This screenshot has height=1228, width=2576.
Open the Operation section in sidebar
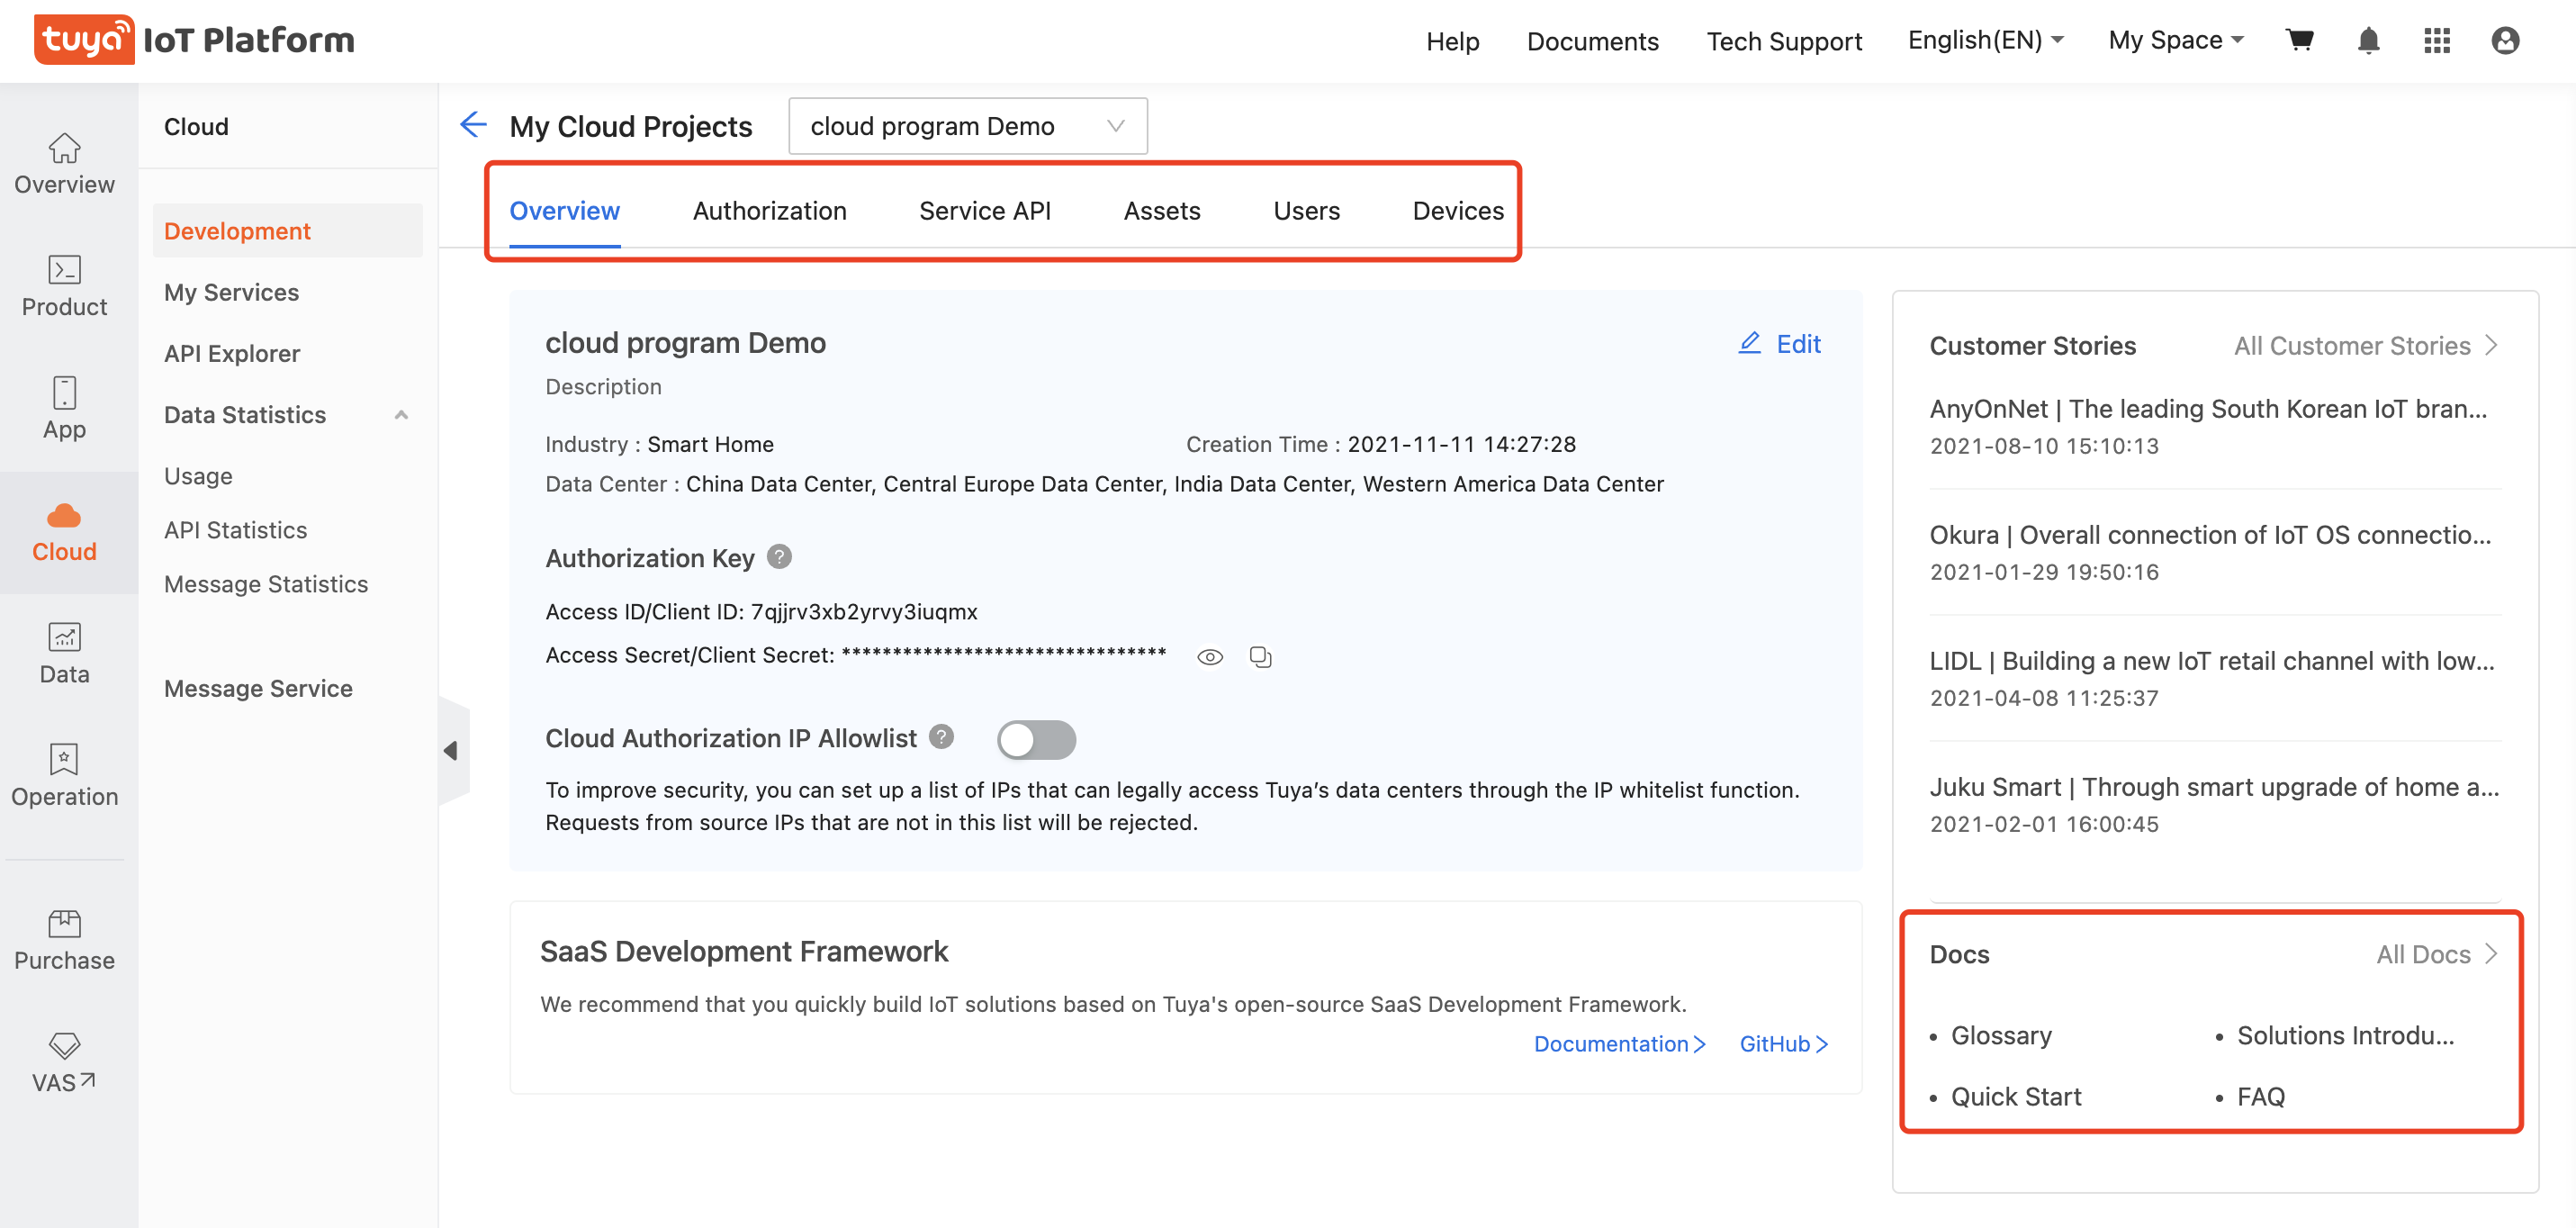click(65, 776)
